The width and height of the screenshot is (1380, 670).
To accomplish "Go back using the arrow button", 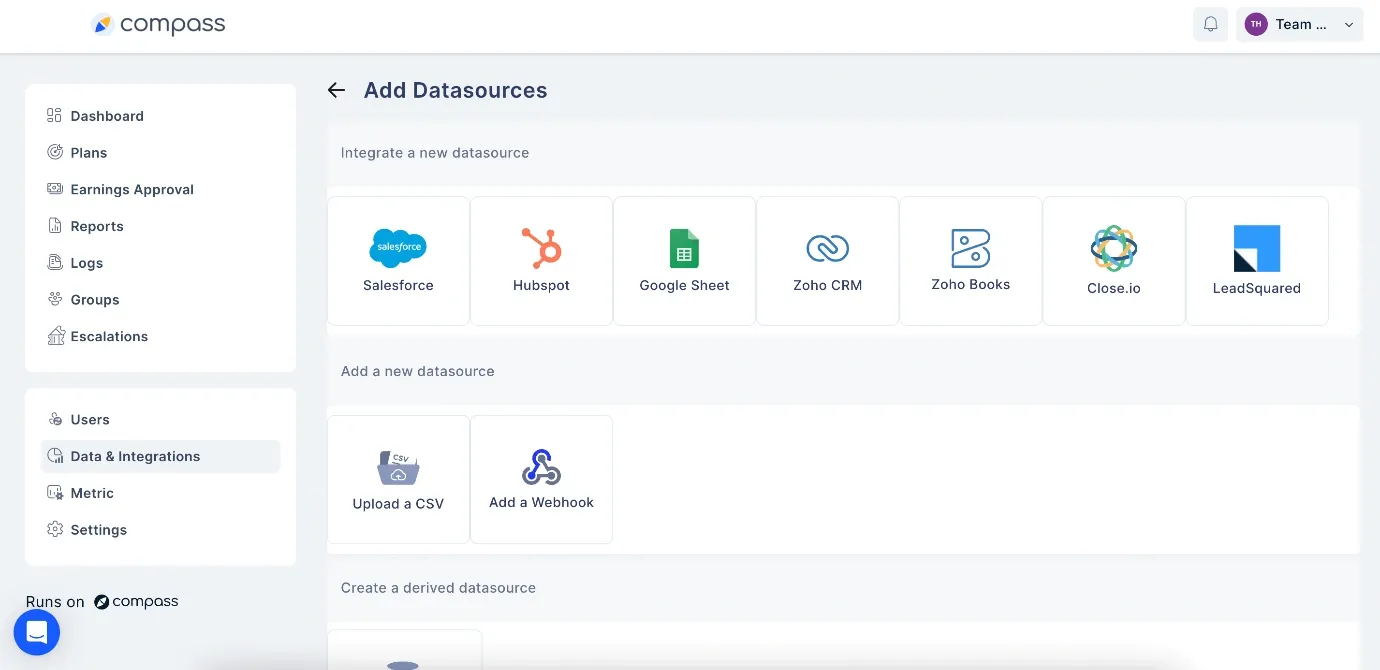I will click(x=336, y=90).
